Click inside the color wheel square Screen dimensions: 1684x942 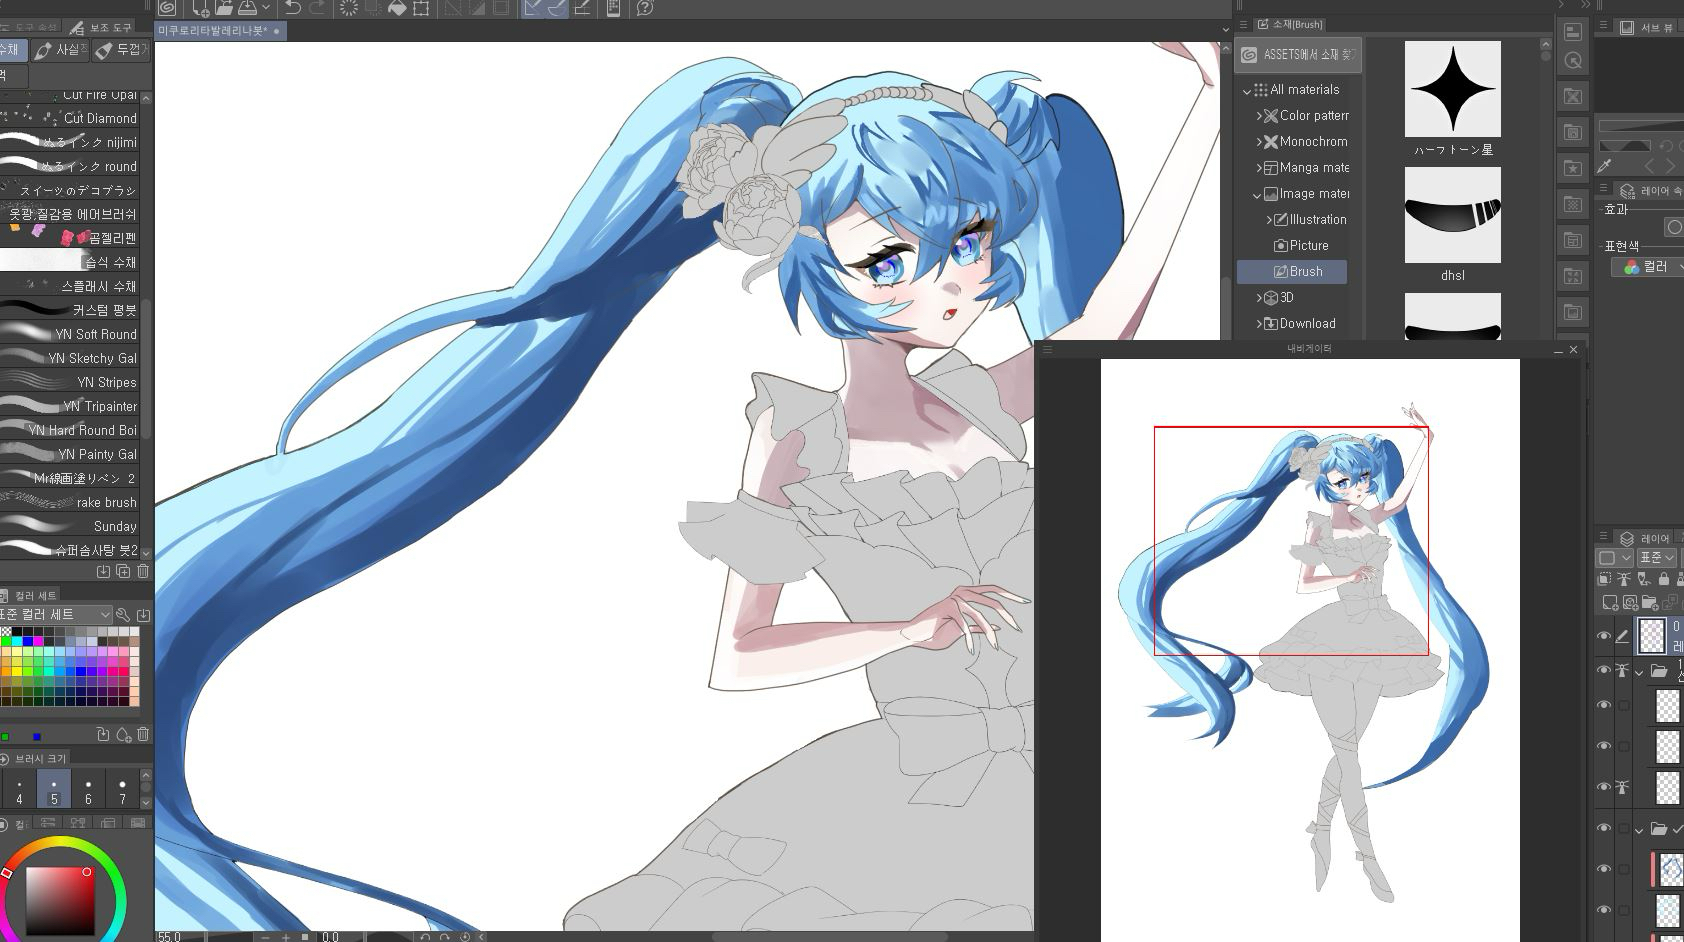tap(60, 899)
